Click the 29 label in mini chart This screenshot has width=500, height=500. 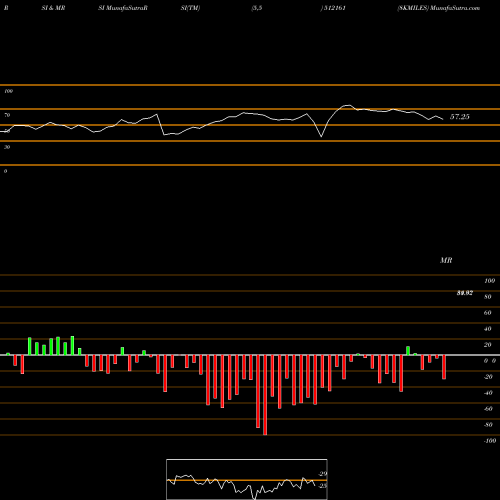323,474
